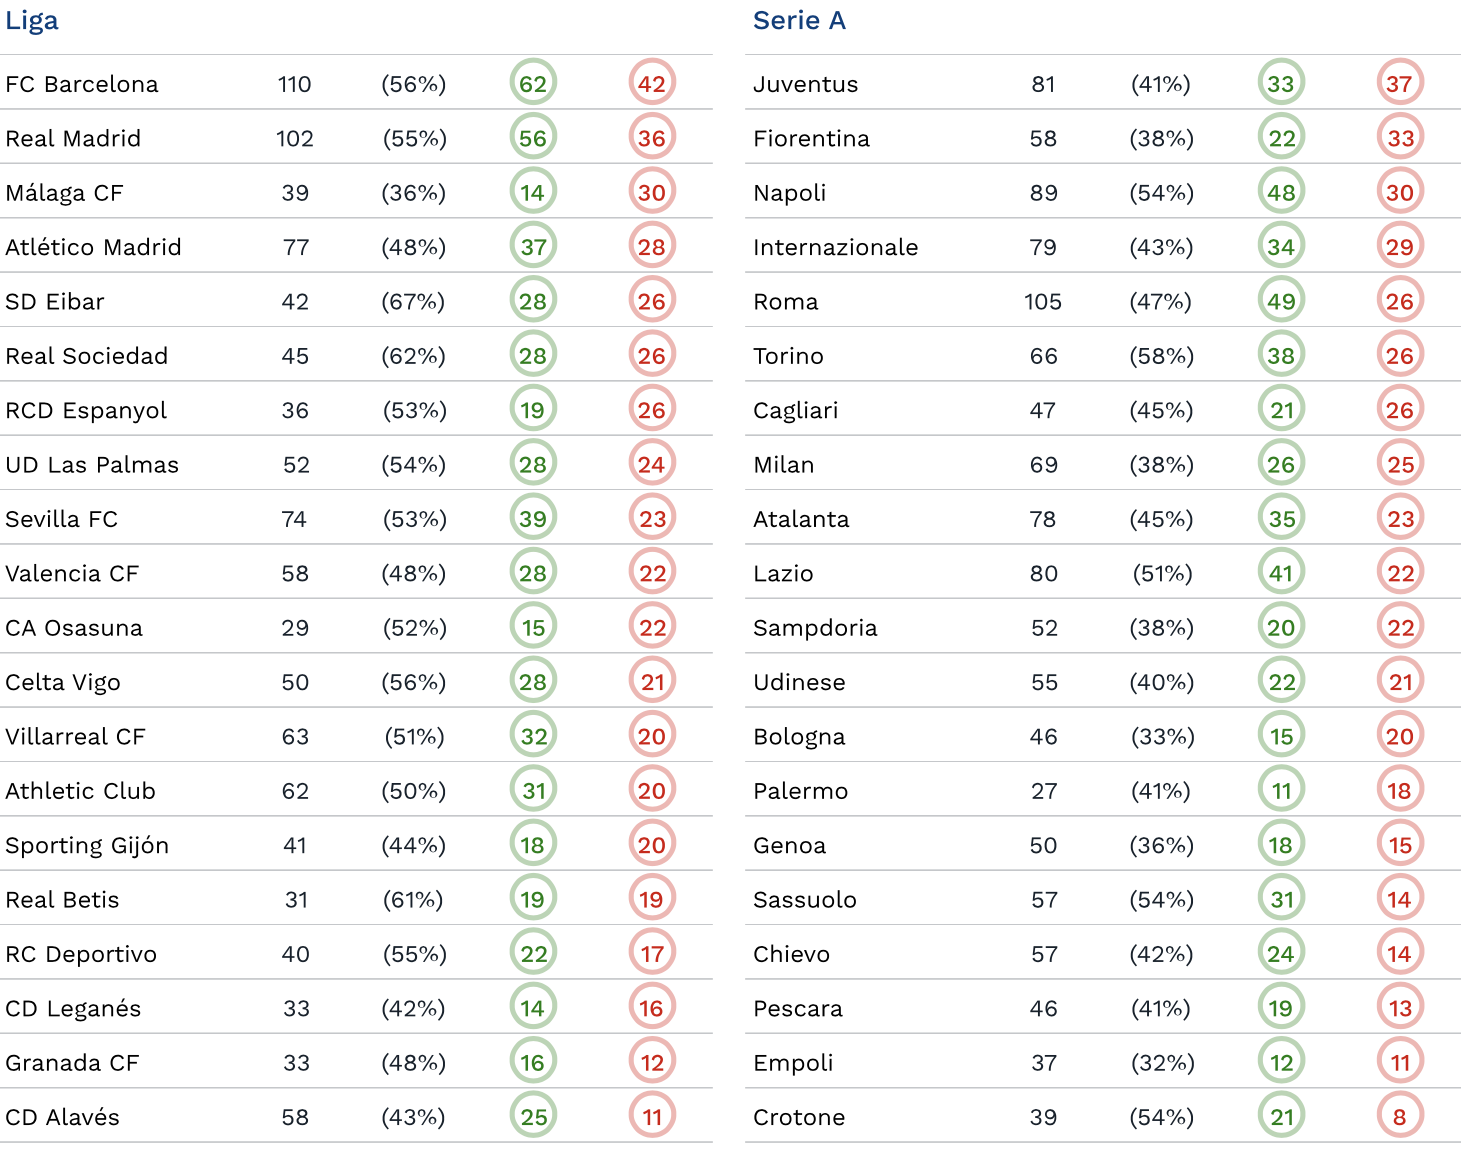Select Real Betis green 19 badge

tap(533, 899)
